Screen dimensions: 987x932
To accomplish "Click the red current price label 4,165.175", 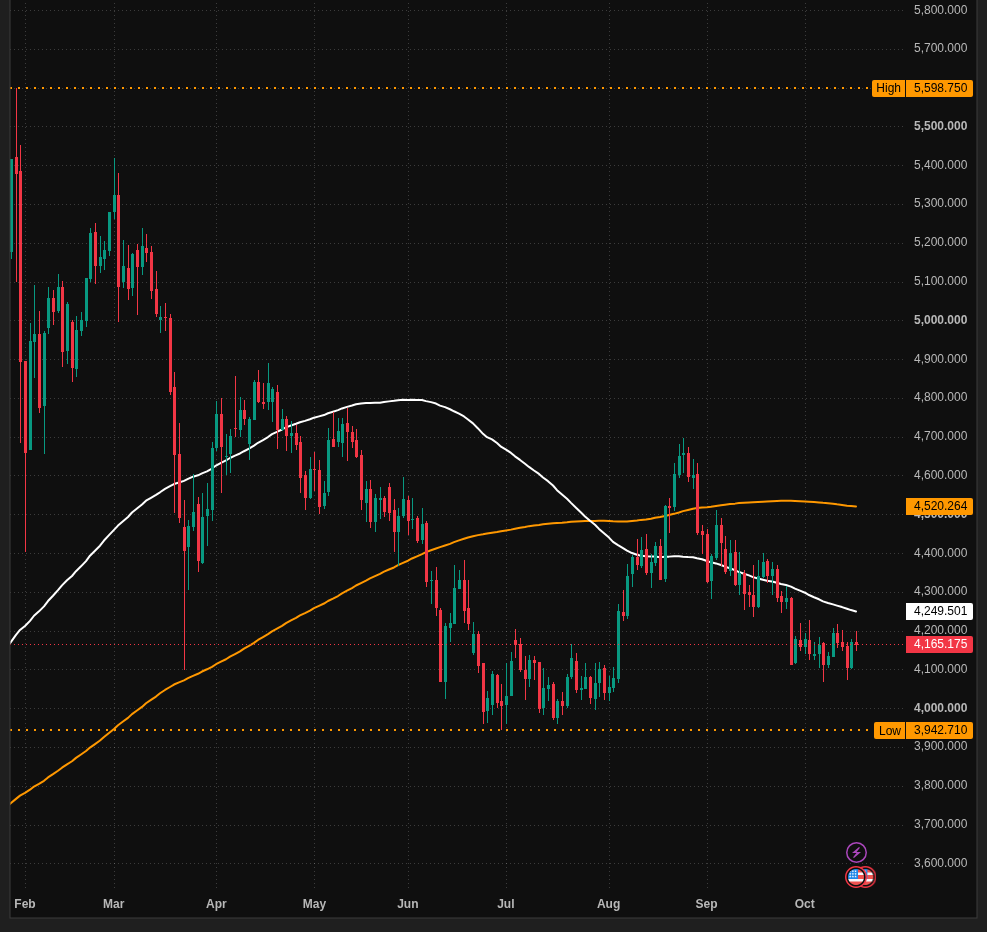I will [x=940, y=644].
